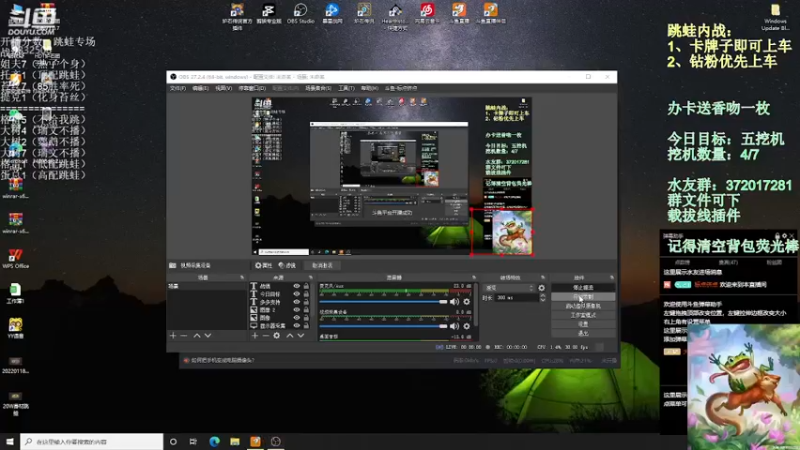The width and height of the screenshot is (800, 450).
Task: Open Task View on the taskbar
Action: coord(193,441)
